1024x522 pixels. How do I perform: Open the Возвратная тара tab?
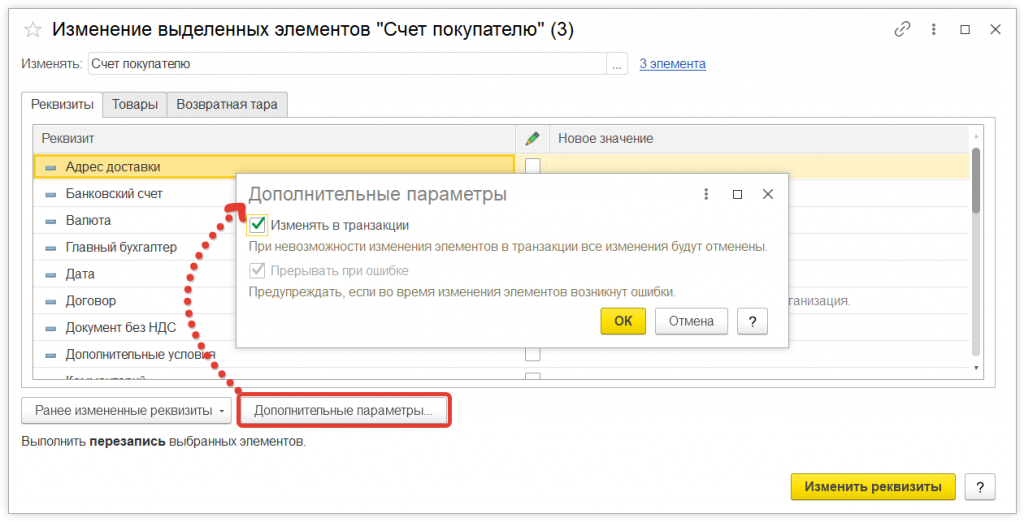(227, 104)
